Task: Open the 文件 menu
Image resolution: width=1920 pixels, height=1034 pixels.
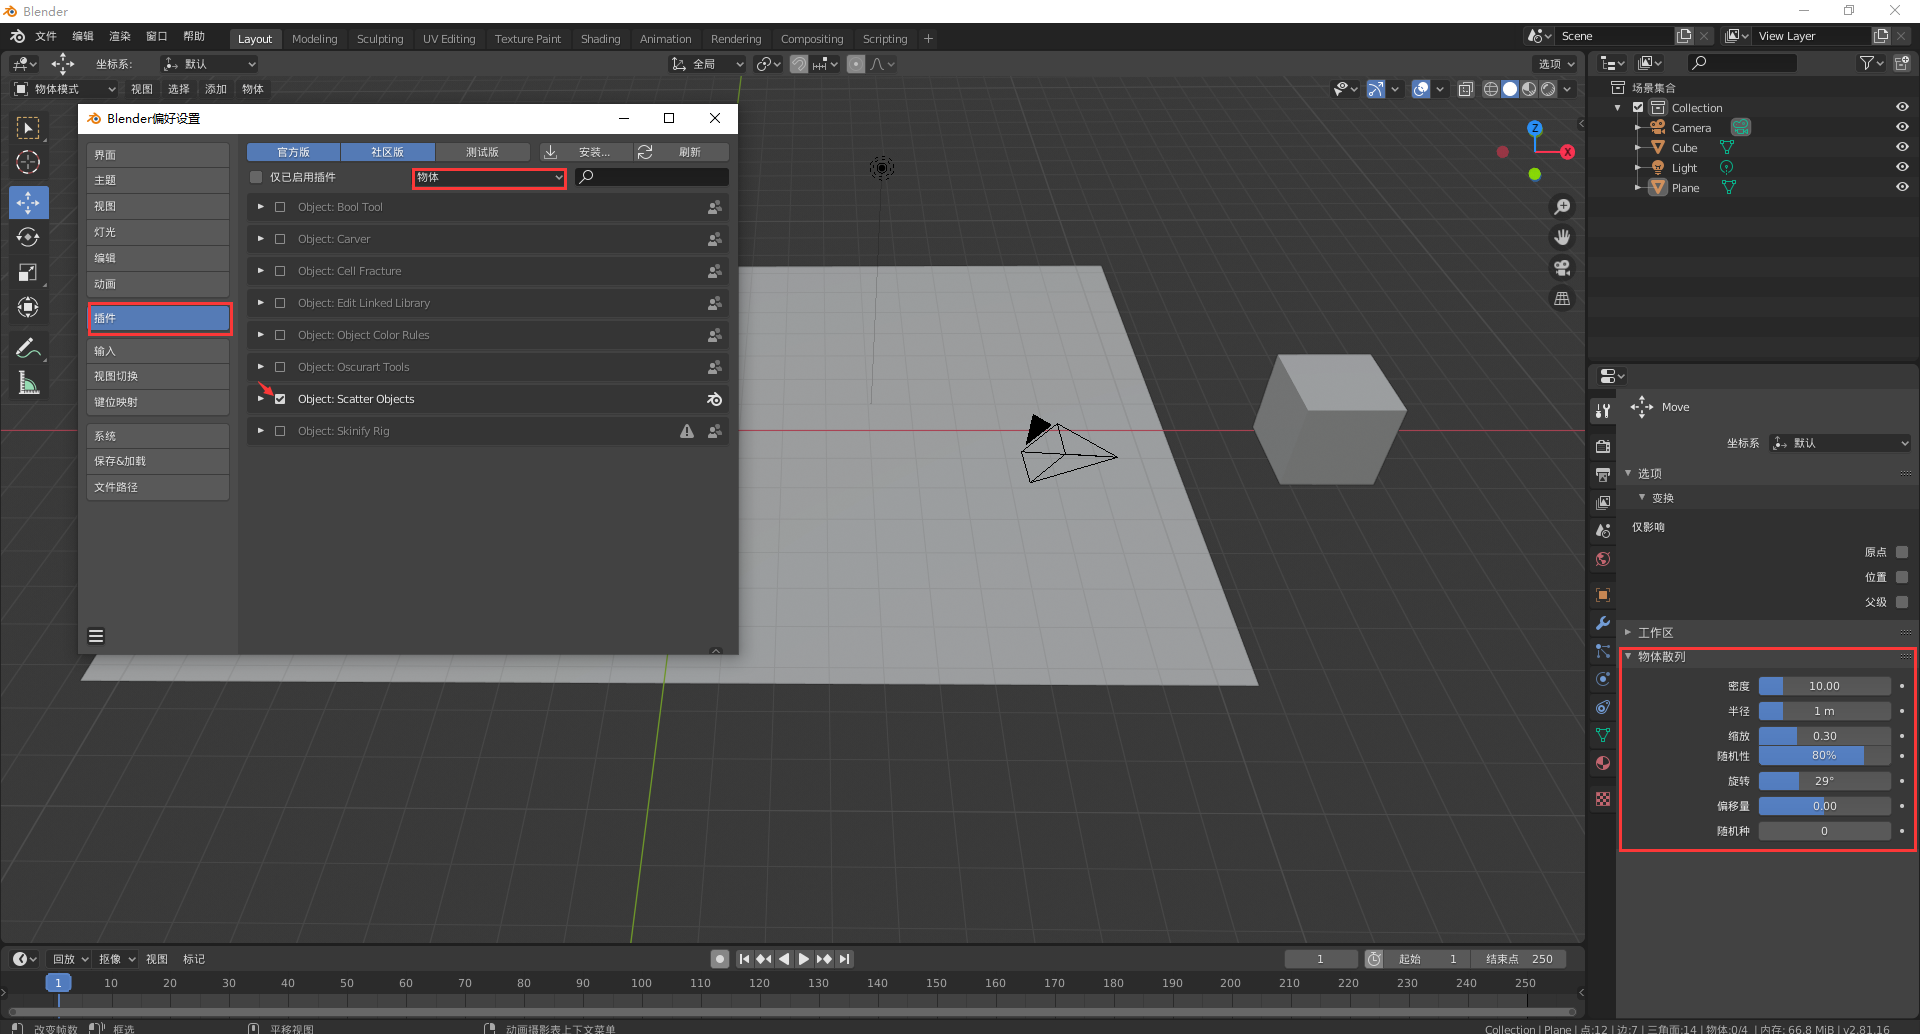Action: click(46, 36)
